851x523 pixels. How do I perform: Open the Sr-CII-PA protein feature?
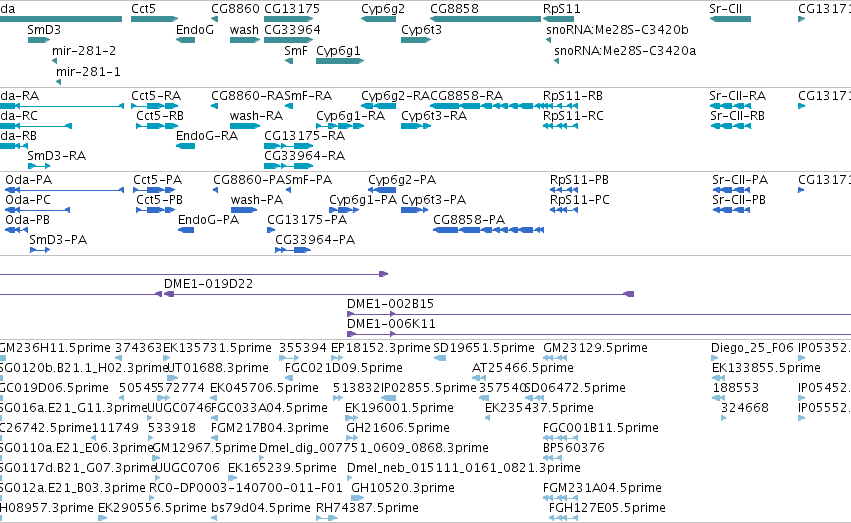point(731,190)
